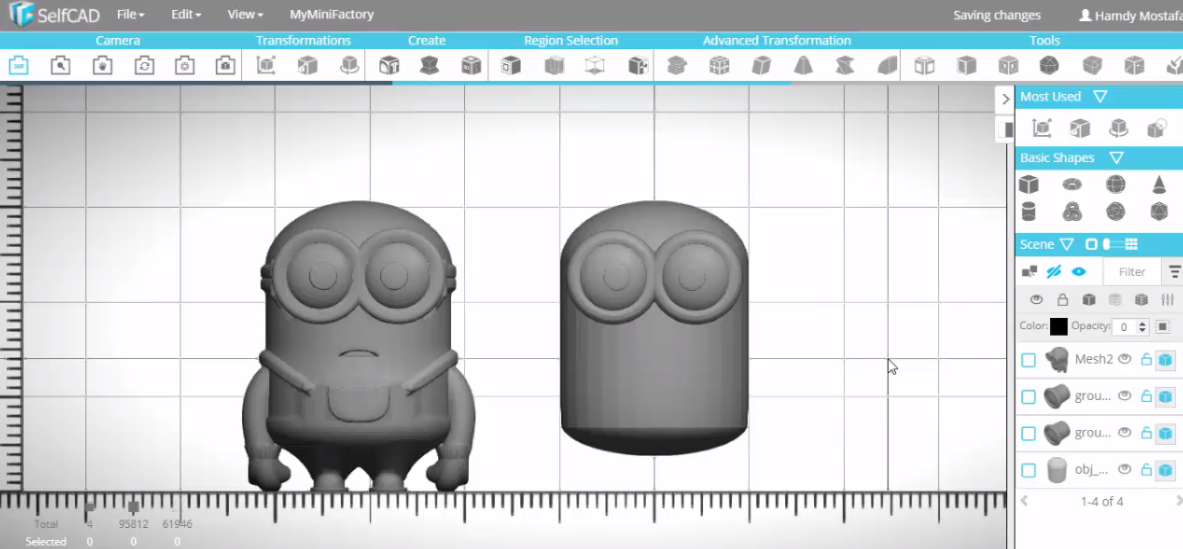Click the blue cube button on Mesh2 row
1183x549 pixels.
pos(1165,360)
